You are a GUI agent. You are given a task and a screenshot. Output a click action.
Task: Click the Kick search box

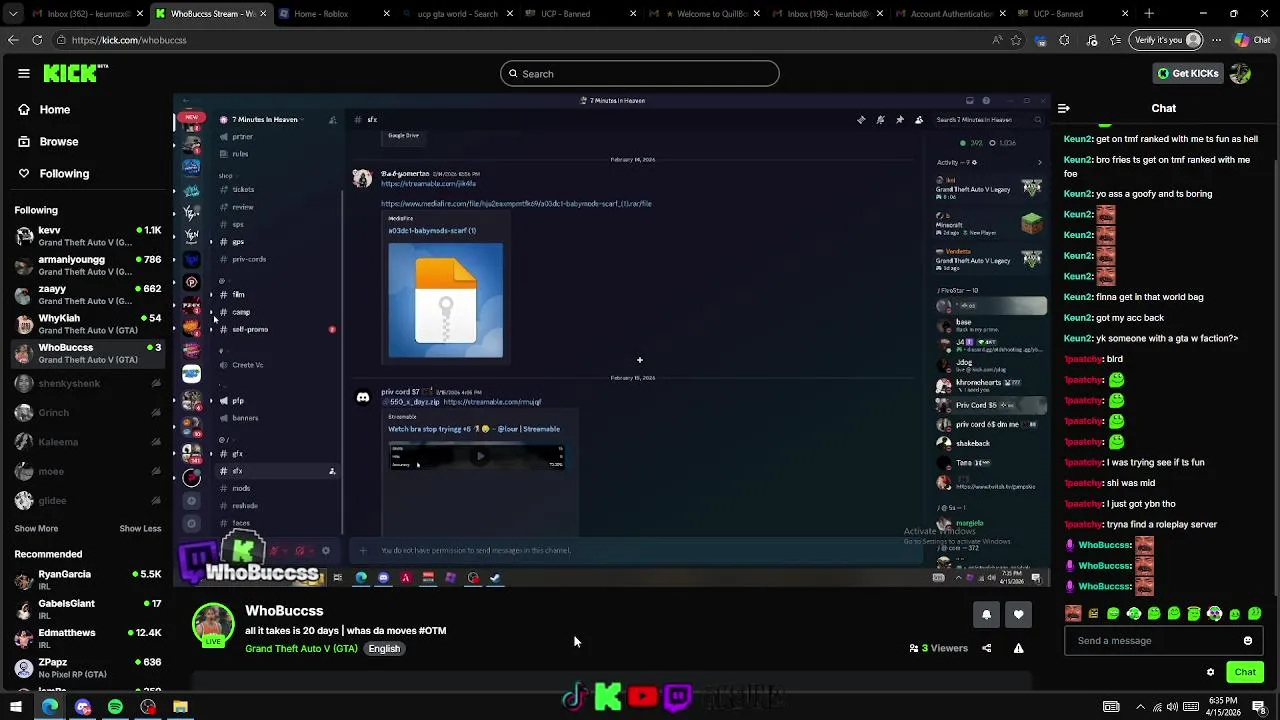click(640, 73)
